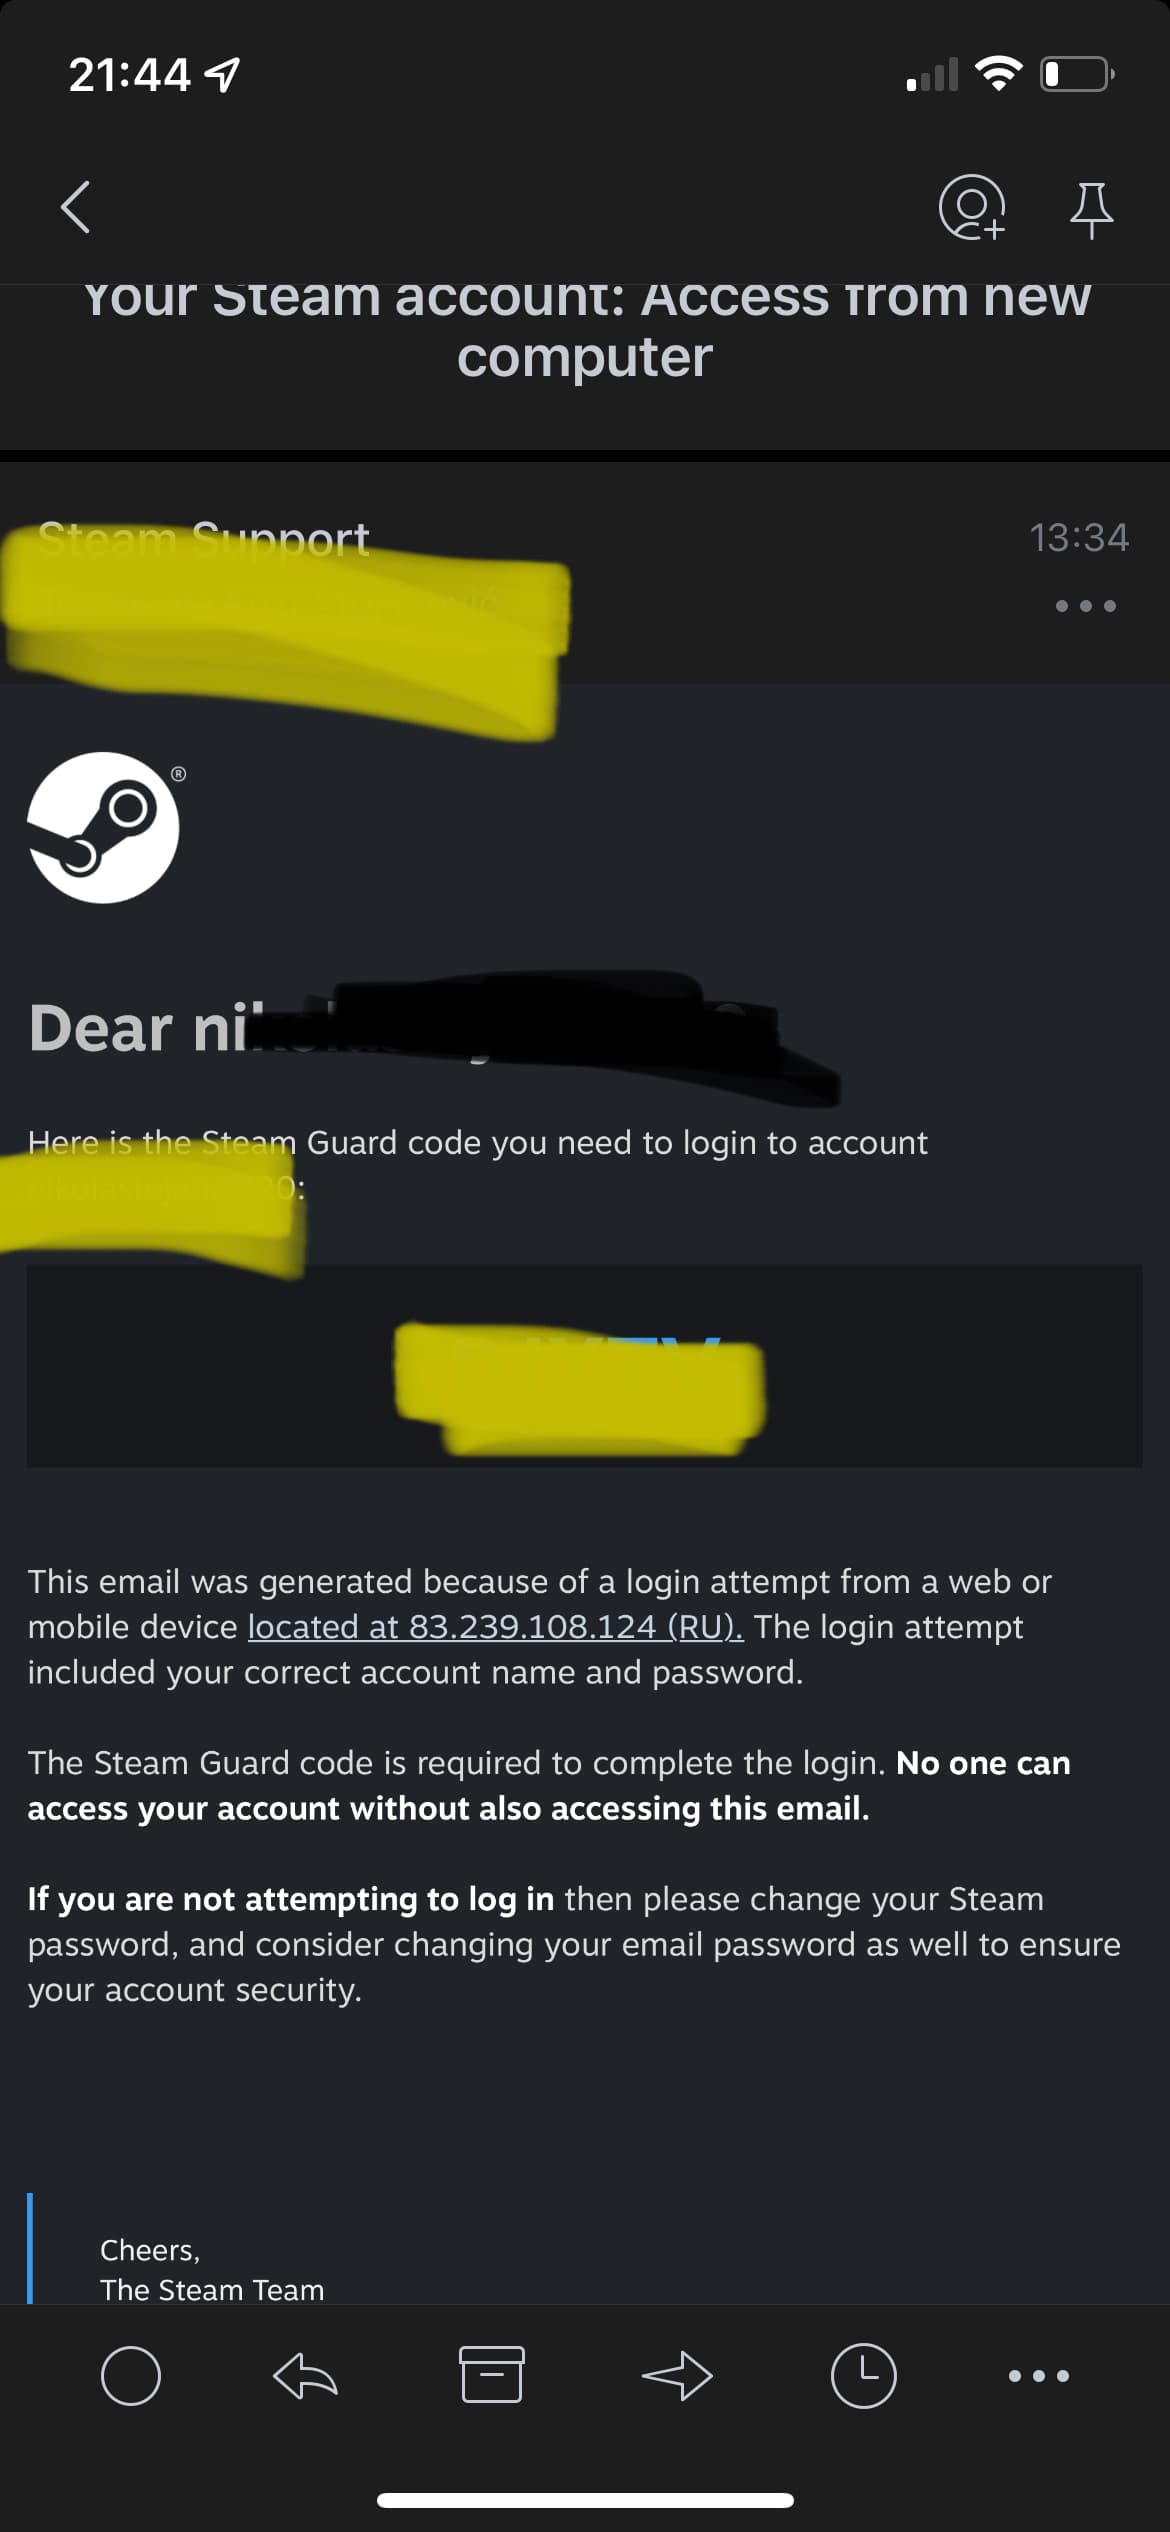Tap the Wi-Fi status icon
The image size is (1170, 2532).
pos(998,73)
